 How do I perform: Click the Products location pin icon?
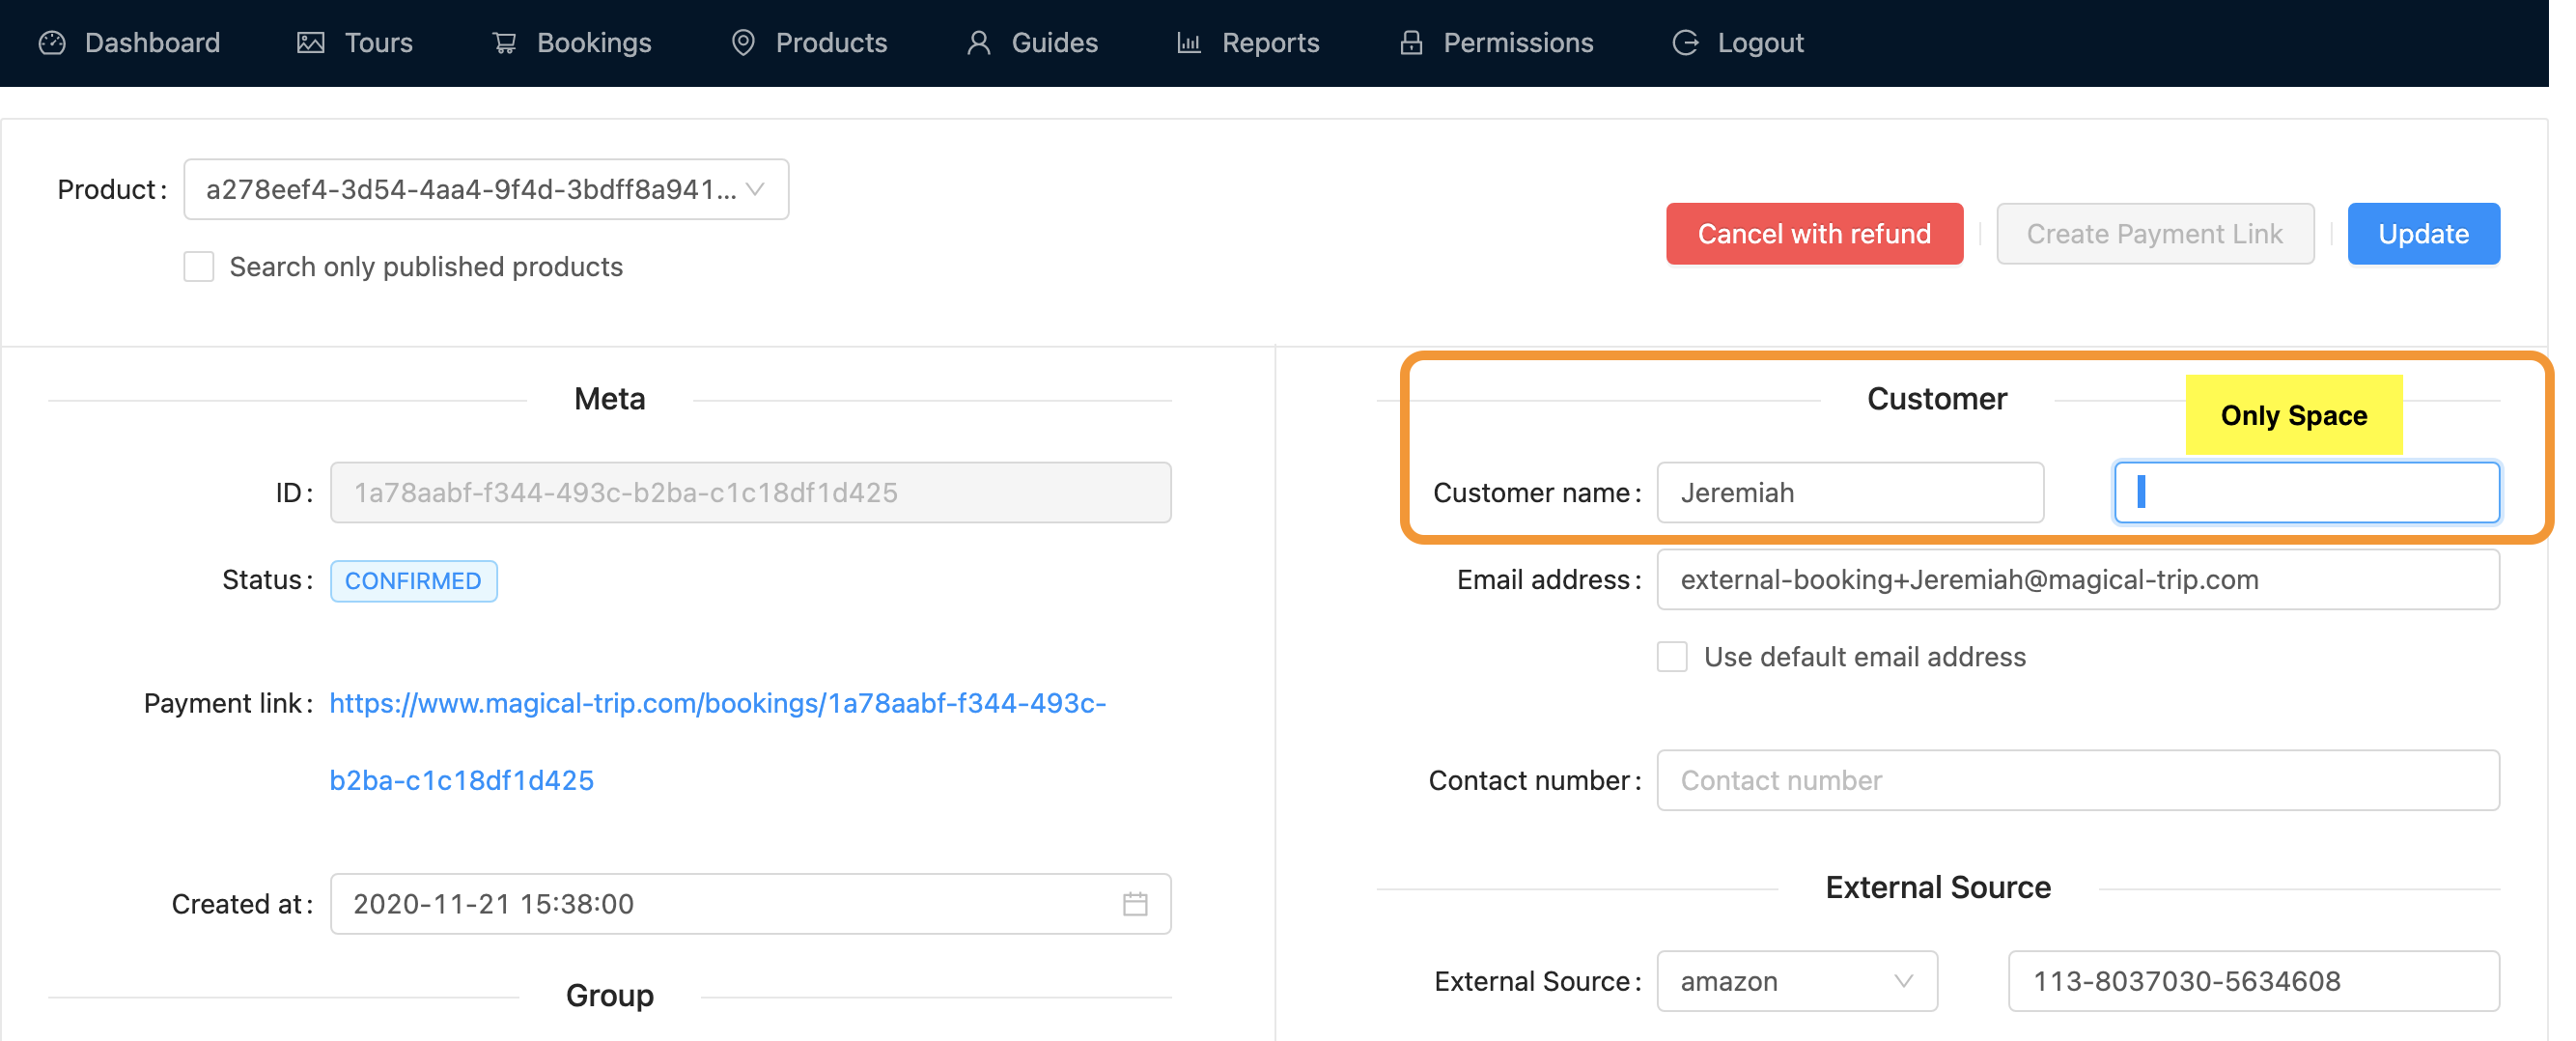[x=743, y=43]
